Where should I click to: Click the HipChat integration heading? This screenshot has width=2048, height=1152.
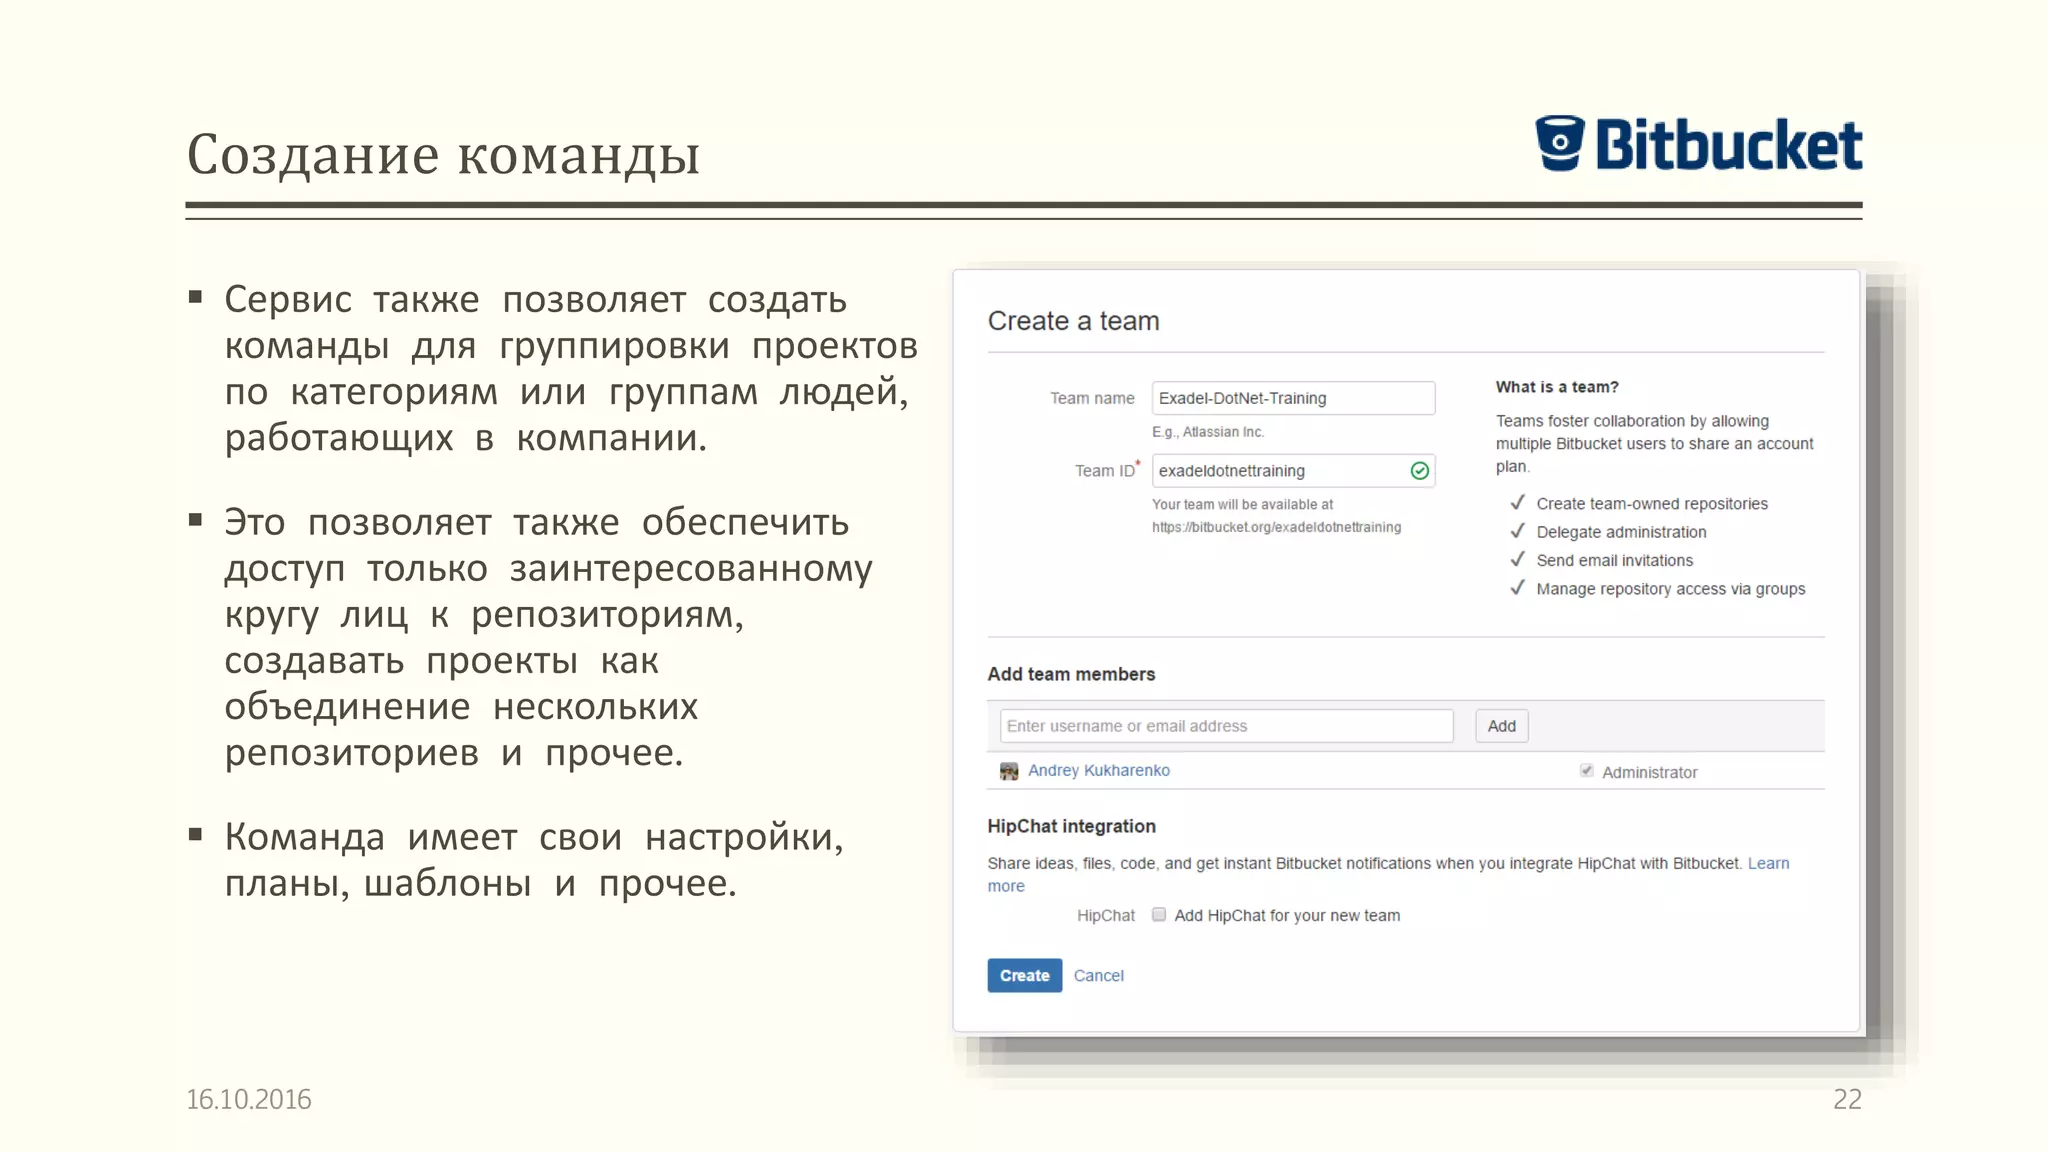pyautogui.click(x=1071, y=826)
